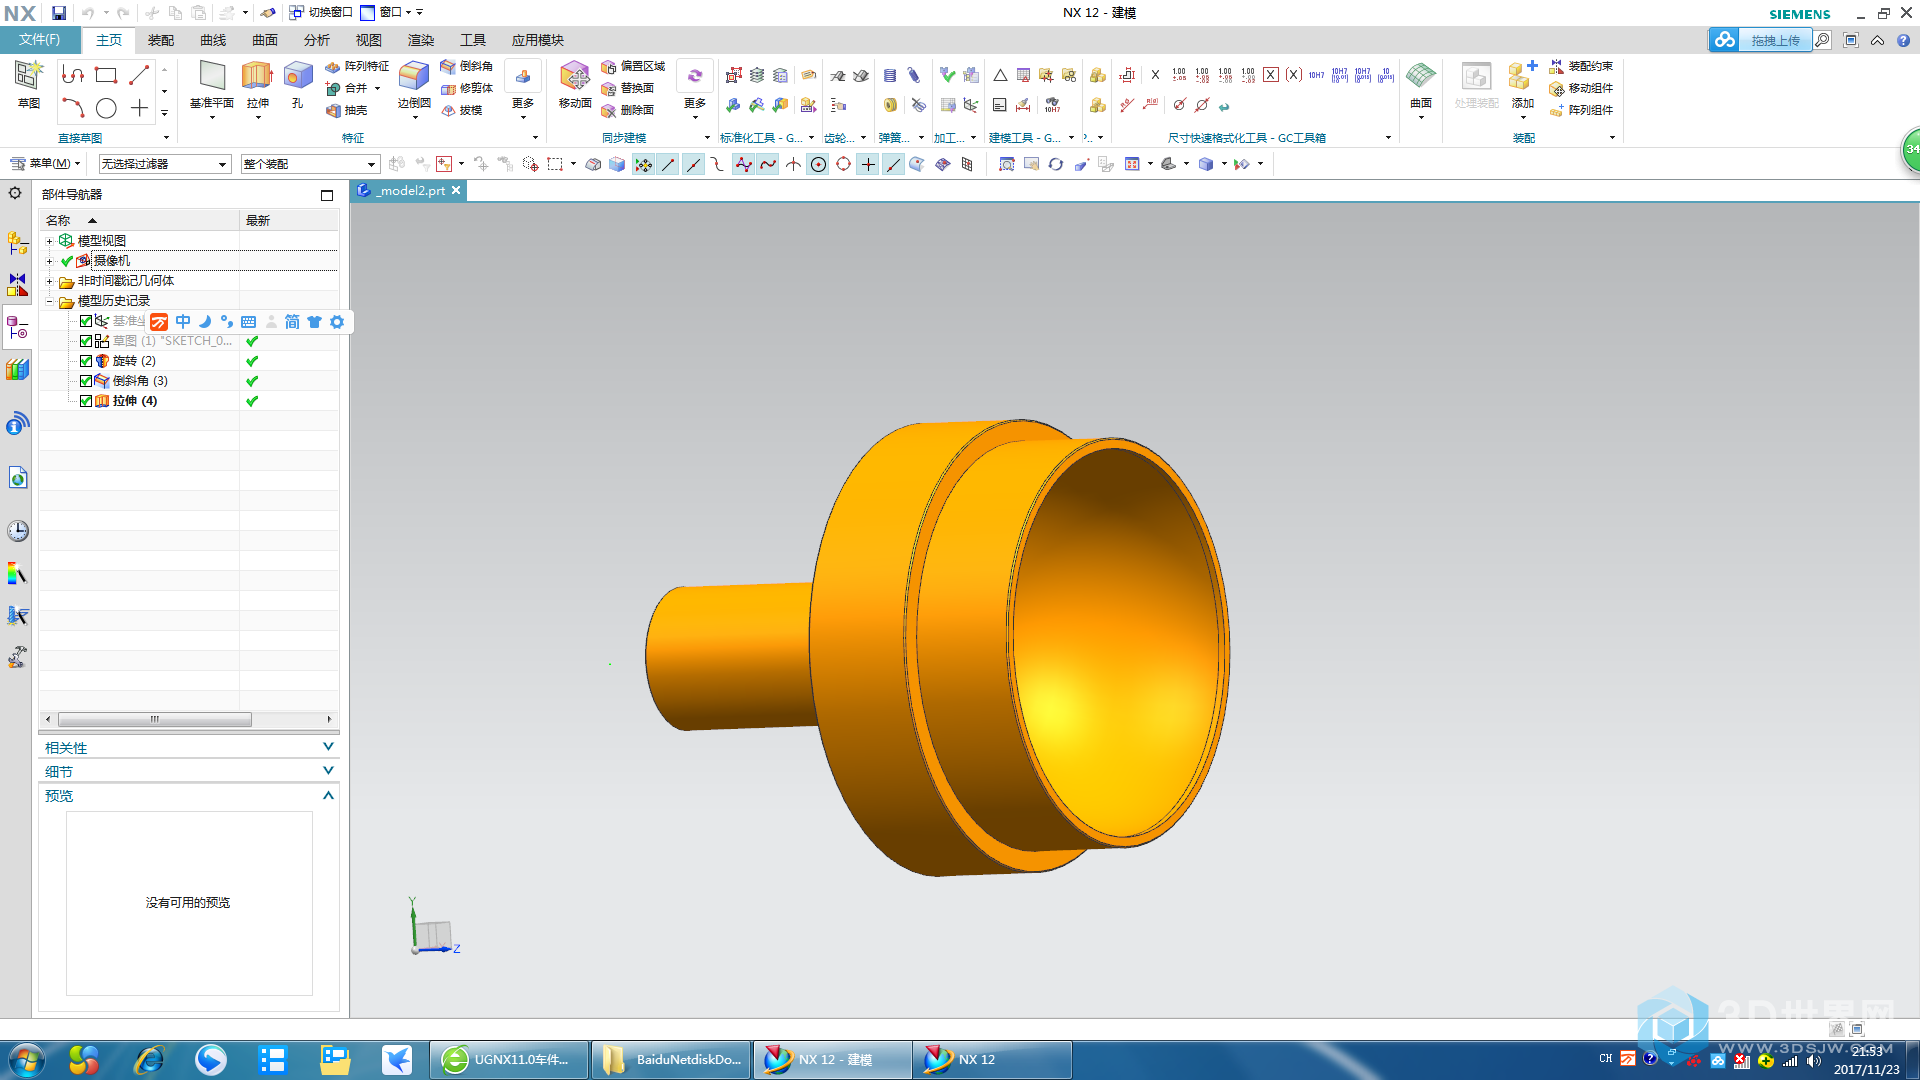Image resolution: width=1920 pixels, height=1080 pixels.
Task: Toggle checkbox for 旋转 (2) feature
Action: 86,361
